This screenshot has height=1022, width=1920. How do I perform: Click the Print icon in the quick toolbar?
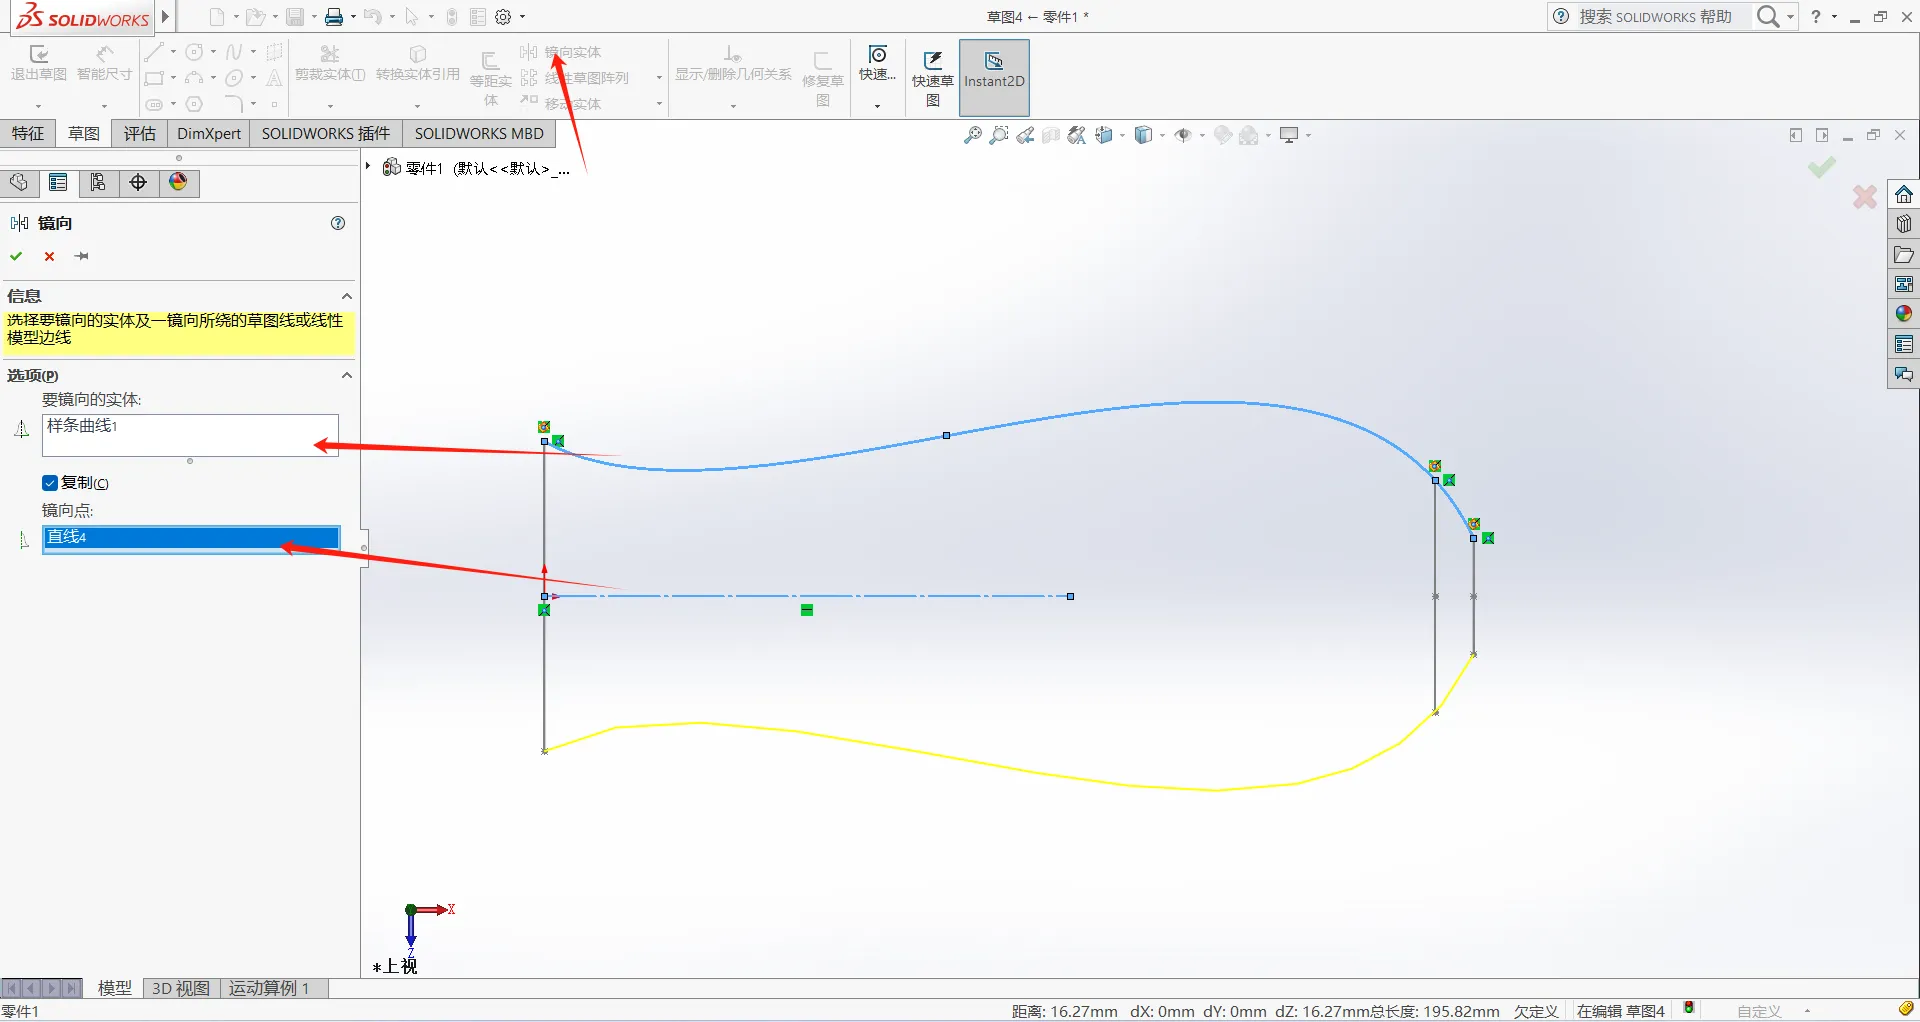click(334, 17)
